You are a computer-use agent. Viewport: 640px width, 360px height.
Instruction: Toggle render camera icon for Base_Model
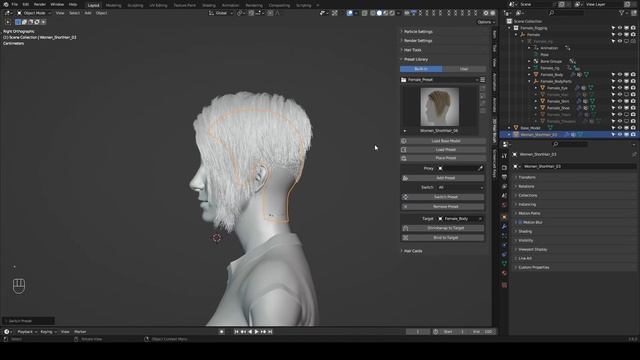(633, 128)
